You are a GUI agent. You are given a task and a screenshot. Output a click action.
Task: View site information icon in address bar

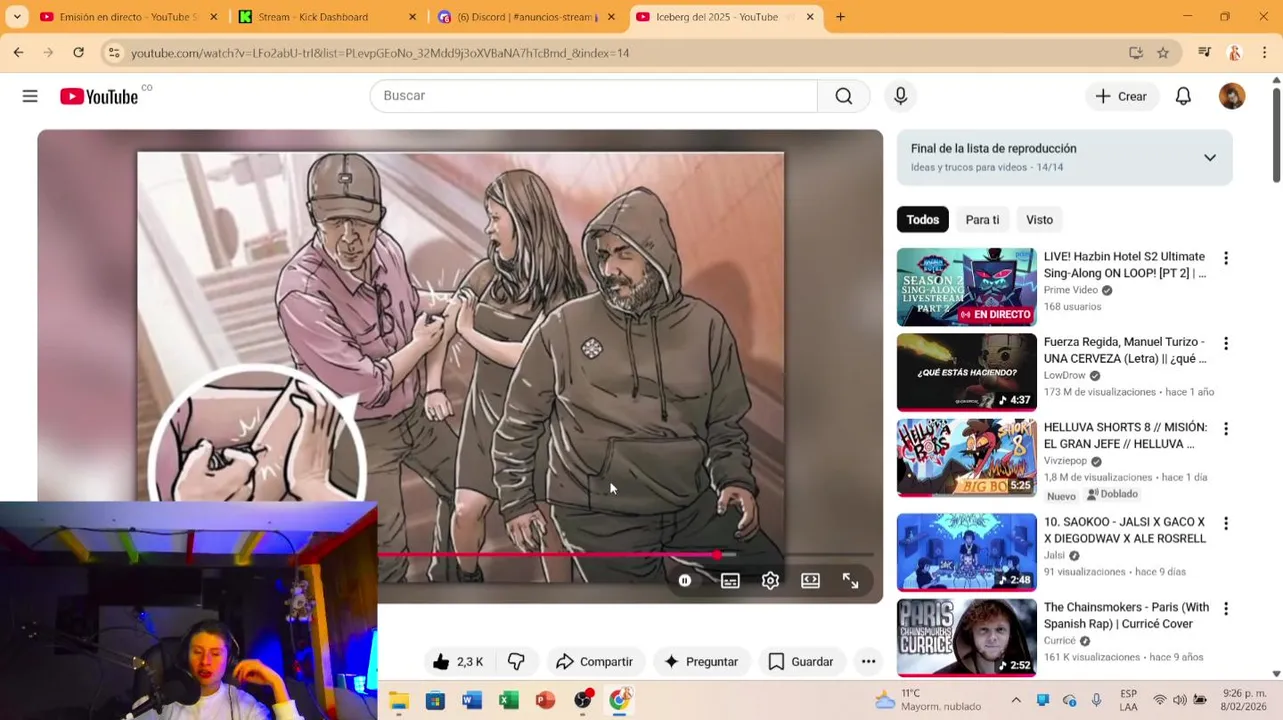click(114, 53)
